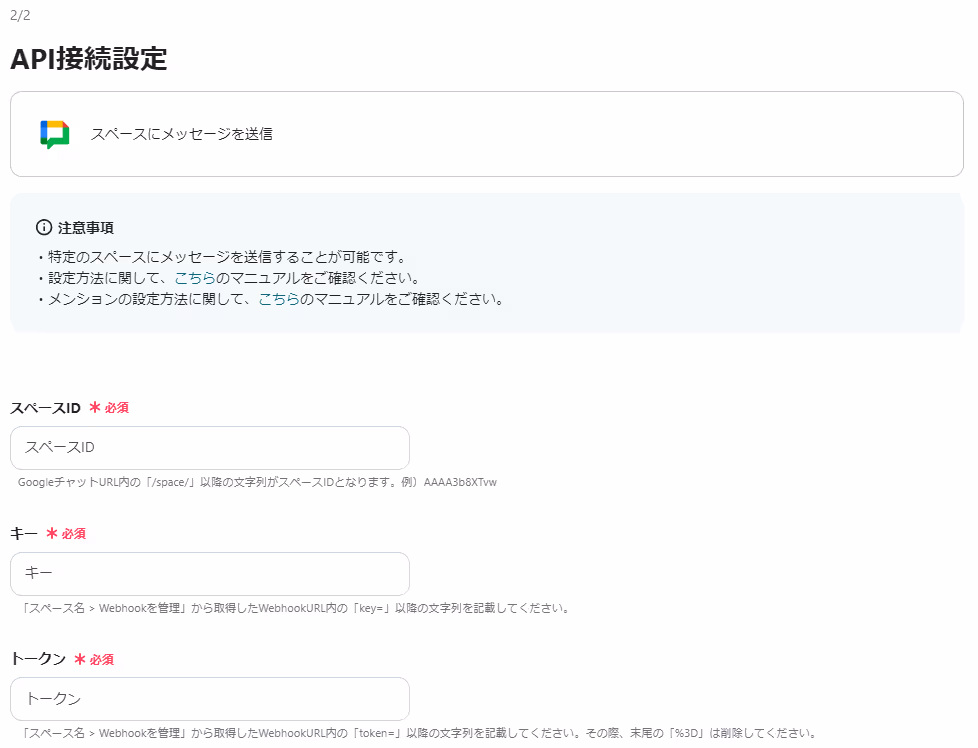Click the スペースID field label
Screen dimensions: 978x748
pos(46,408)
